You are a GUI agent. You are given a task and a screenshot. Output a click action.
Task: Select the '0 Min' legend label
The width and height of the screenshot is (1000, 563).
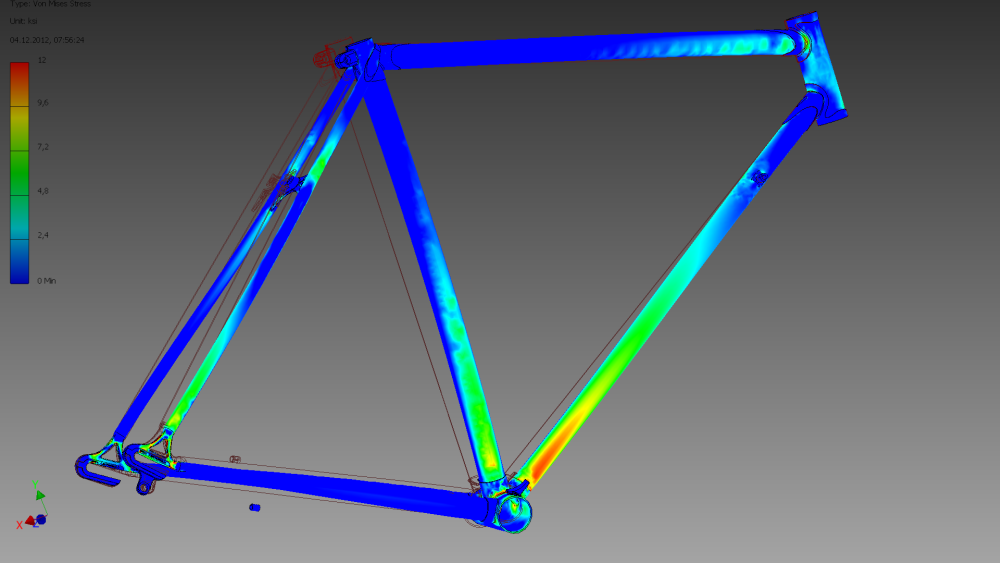pos(47,281)
